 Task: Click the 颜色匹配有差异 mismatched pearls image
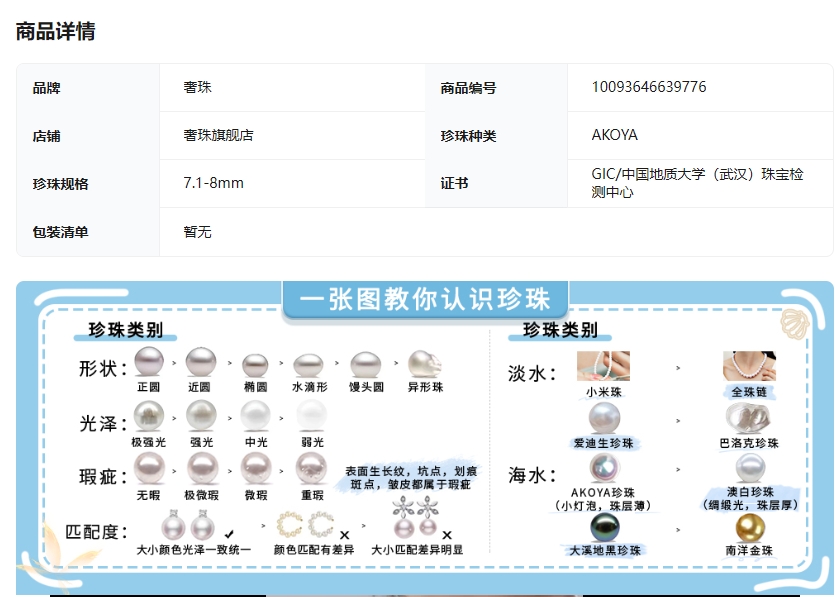[x=306, y=526]
